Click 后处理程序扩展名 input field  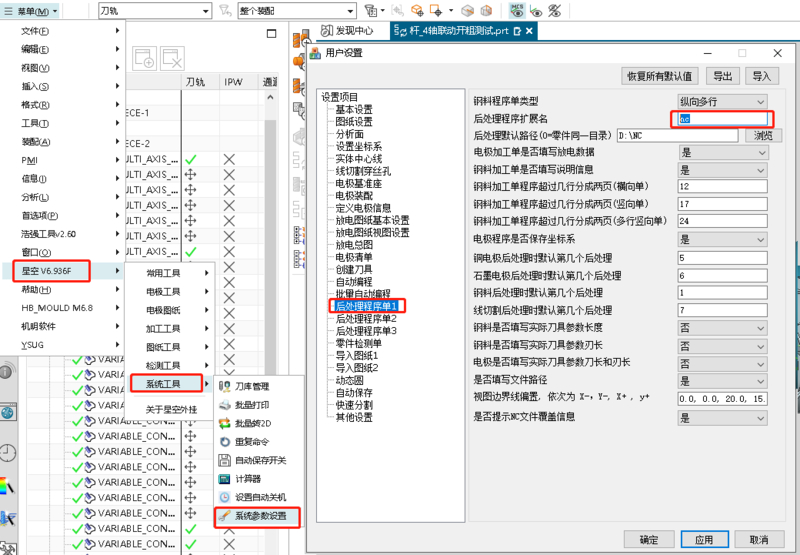(x=722, y=119)
